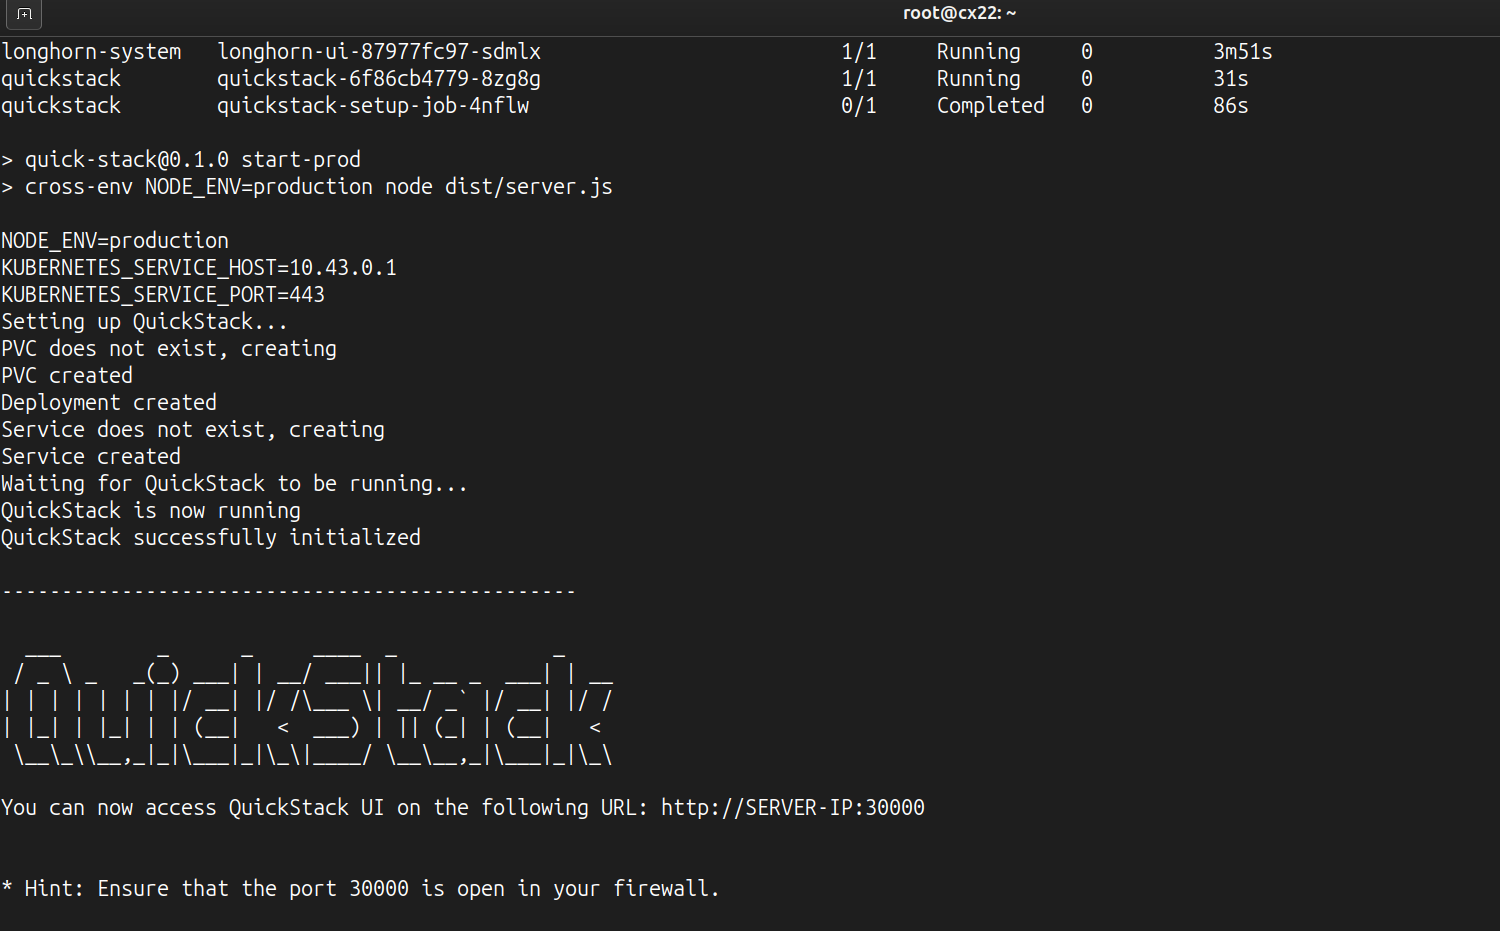The image size is (1500, 931).
Task: Click the age value 31s
Action: coord(1230,79)
